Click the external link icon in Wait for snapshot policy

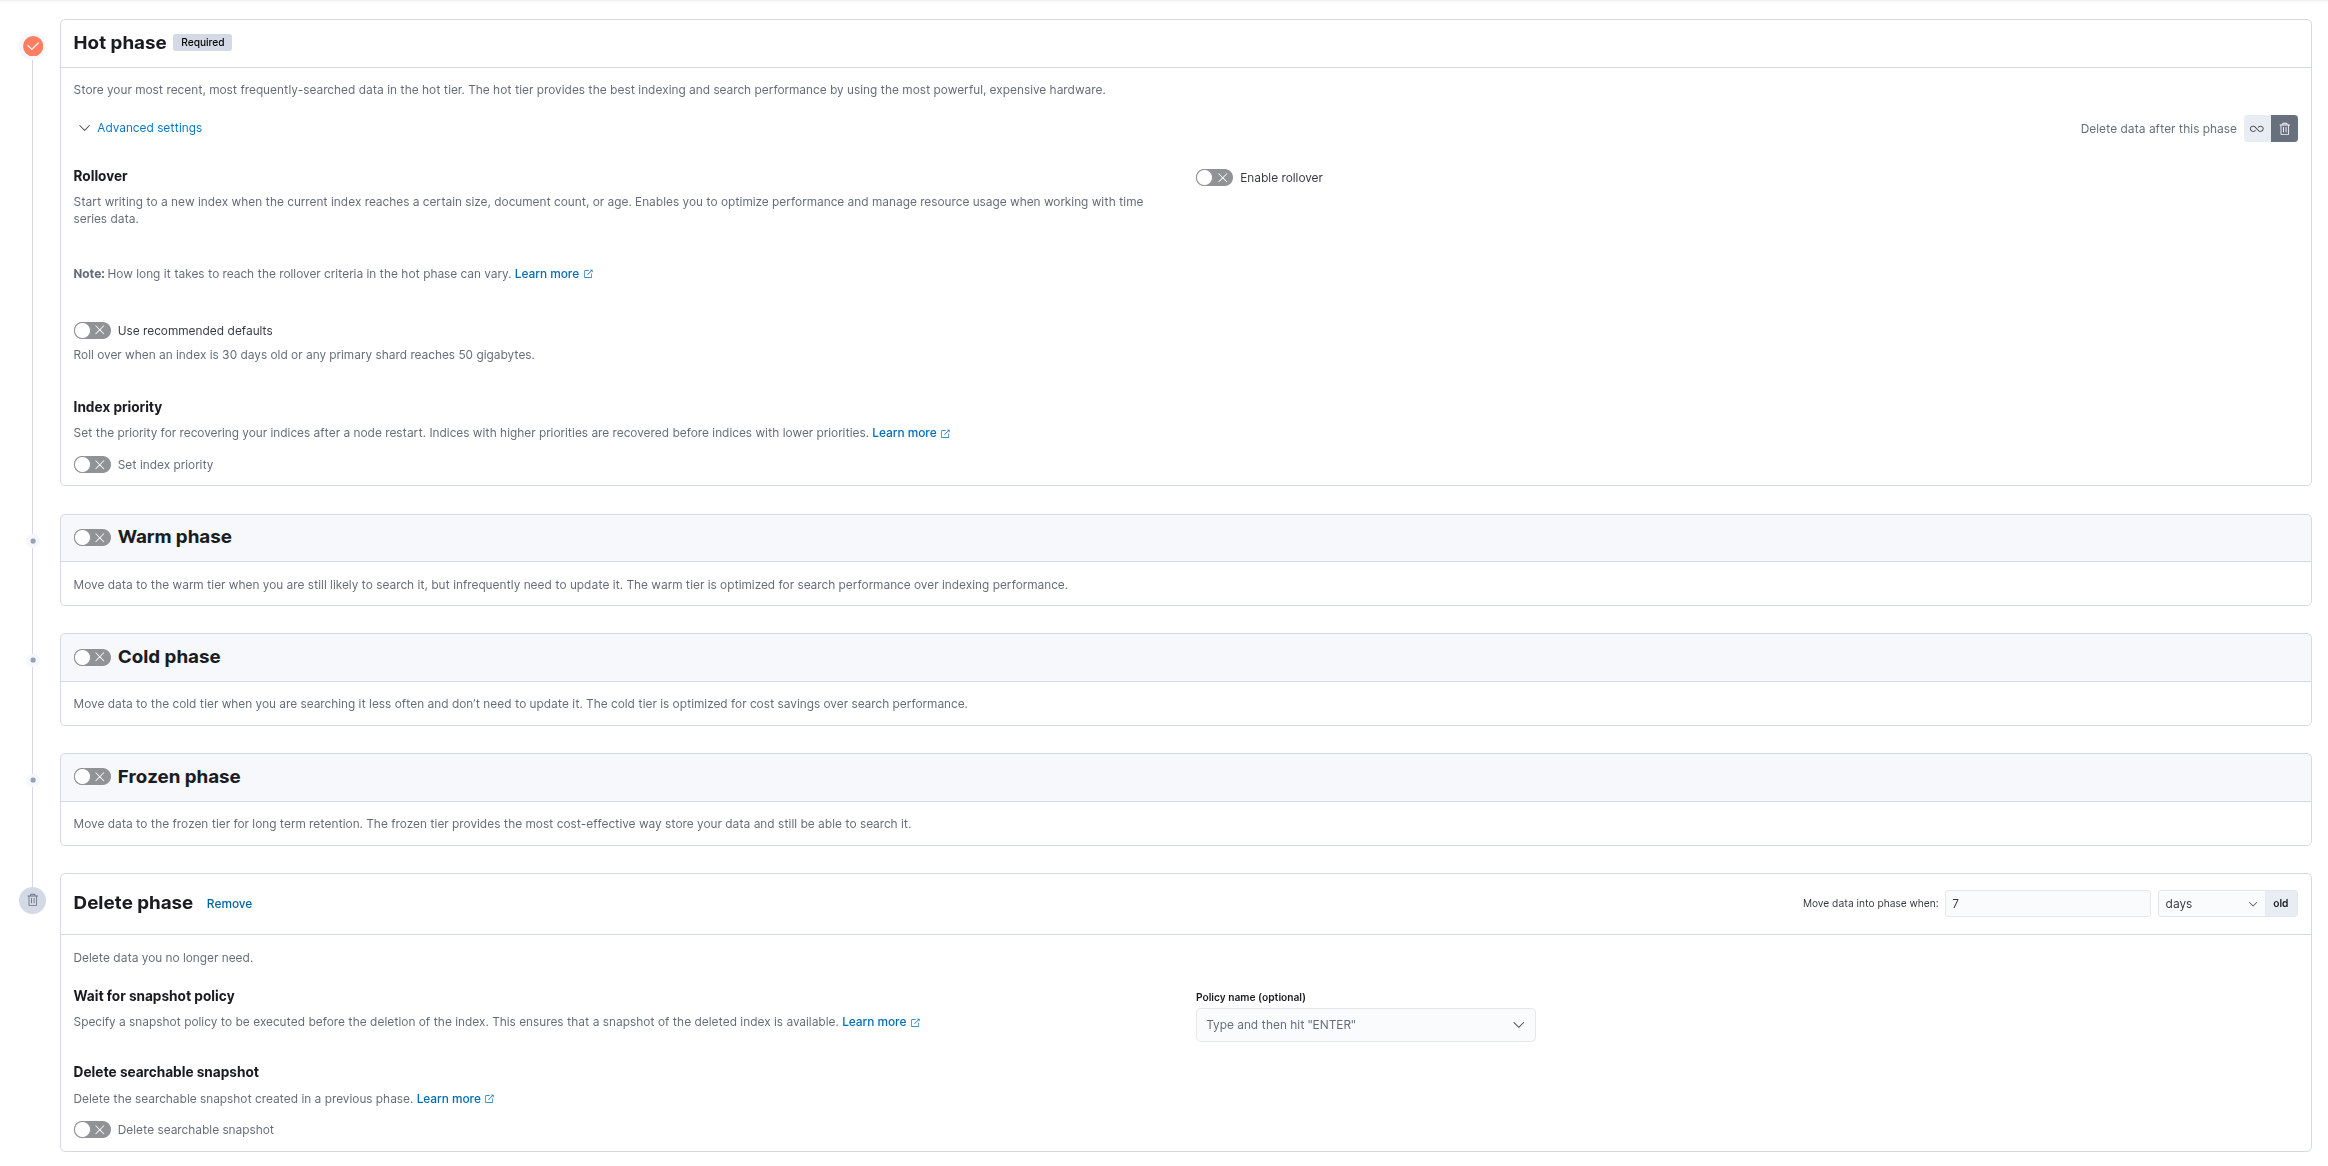coord(915,1022)
